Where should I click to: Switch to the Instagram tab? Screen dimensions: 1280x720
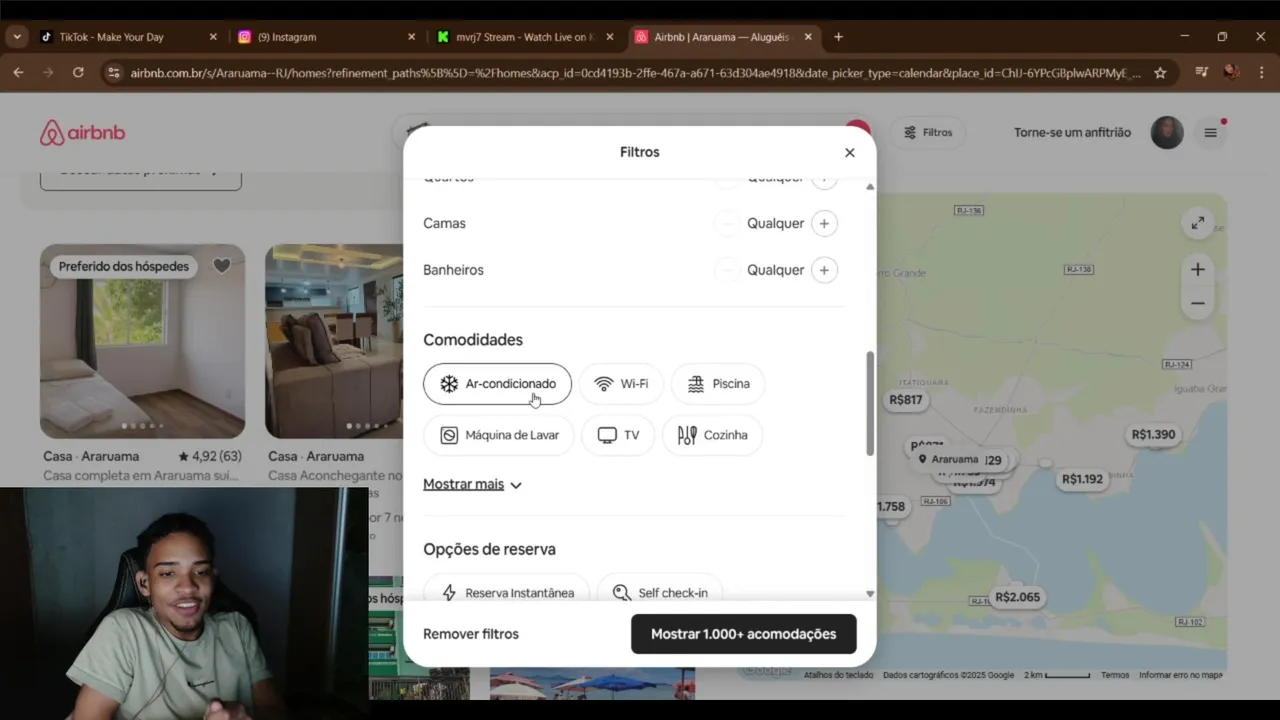pos(320,37)
